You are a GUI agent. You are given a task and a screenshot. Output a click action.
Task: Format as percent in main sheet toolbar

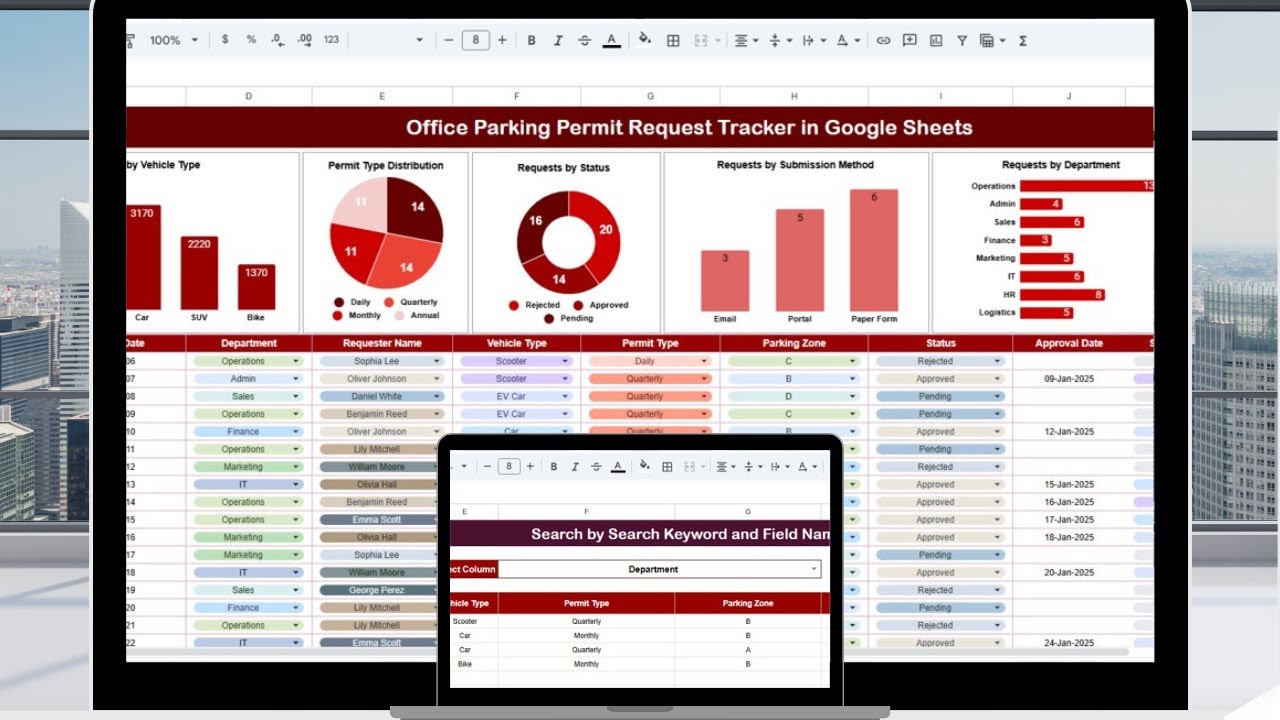click(x=251, y=40)
